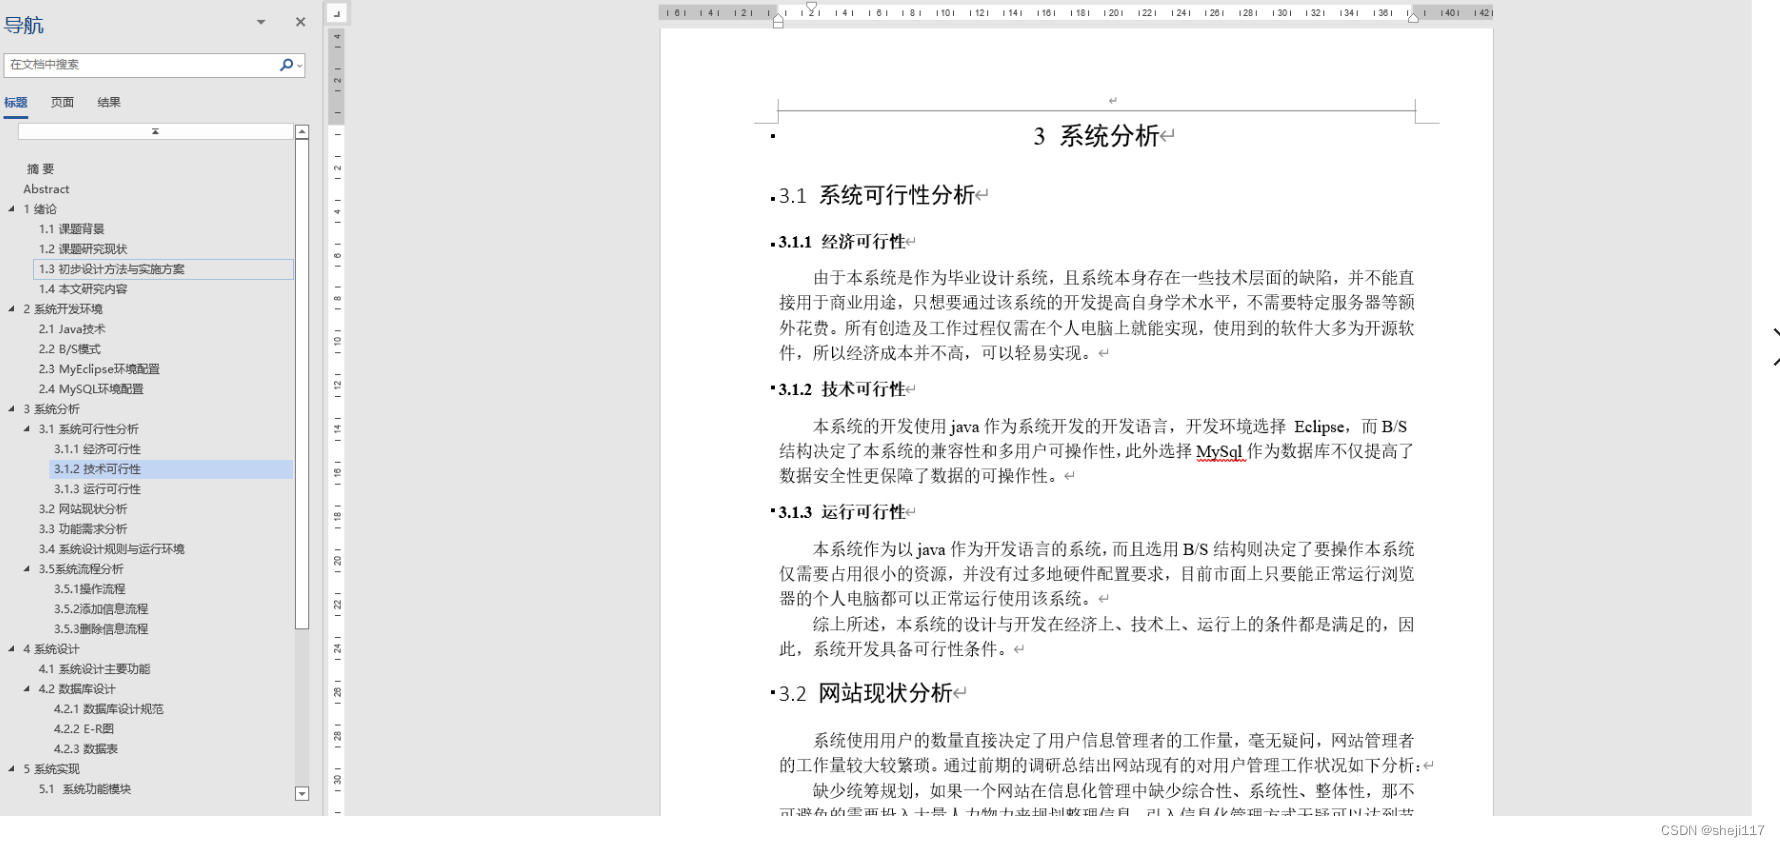Go to '摘 要' in navigation pane

[x=41, y=169]
